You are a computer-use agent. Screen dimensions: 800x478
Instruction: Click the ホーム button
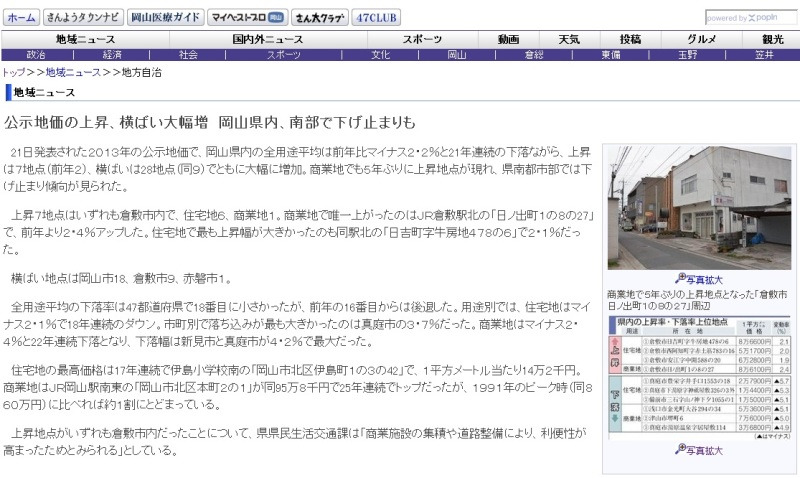click(x=21, y=17)
